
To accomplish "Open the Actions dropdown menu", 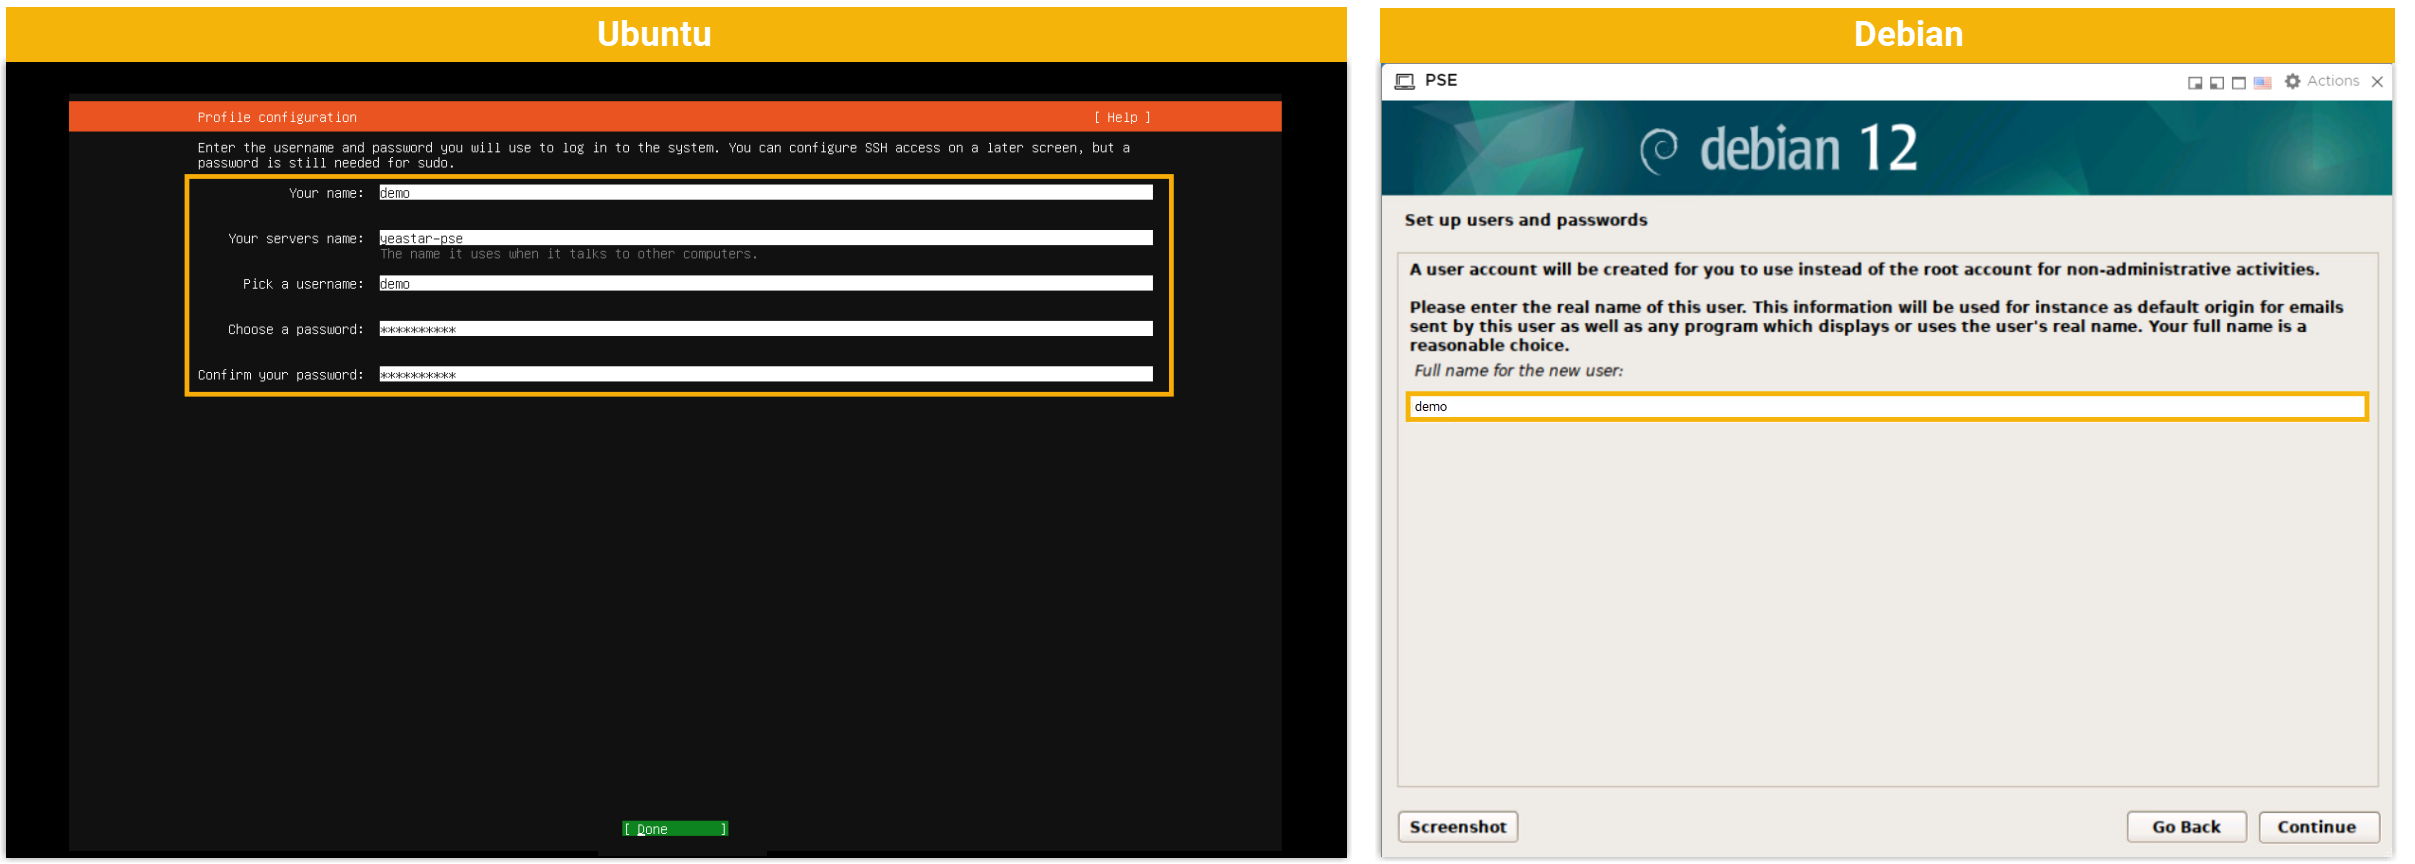I will 2332,81.
